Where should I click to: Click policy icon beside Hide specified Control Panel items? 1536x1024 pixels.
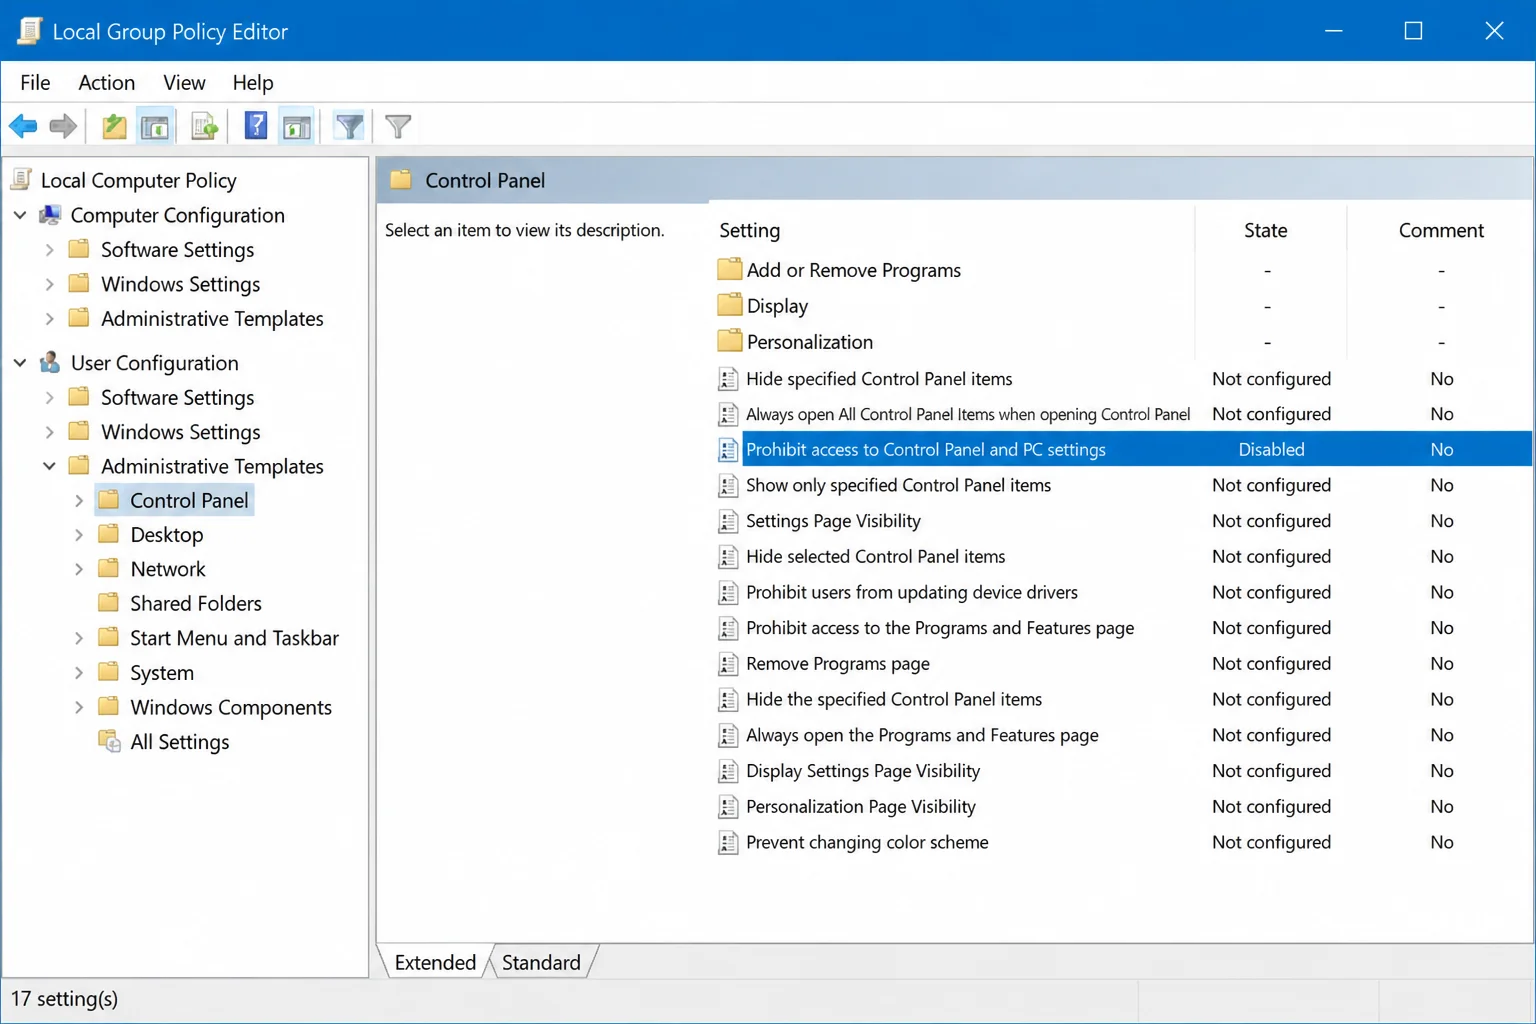(x=728, y=378)
